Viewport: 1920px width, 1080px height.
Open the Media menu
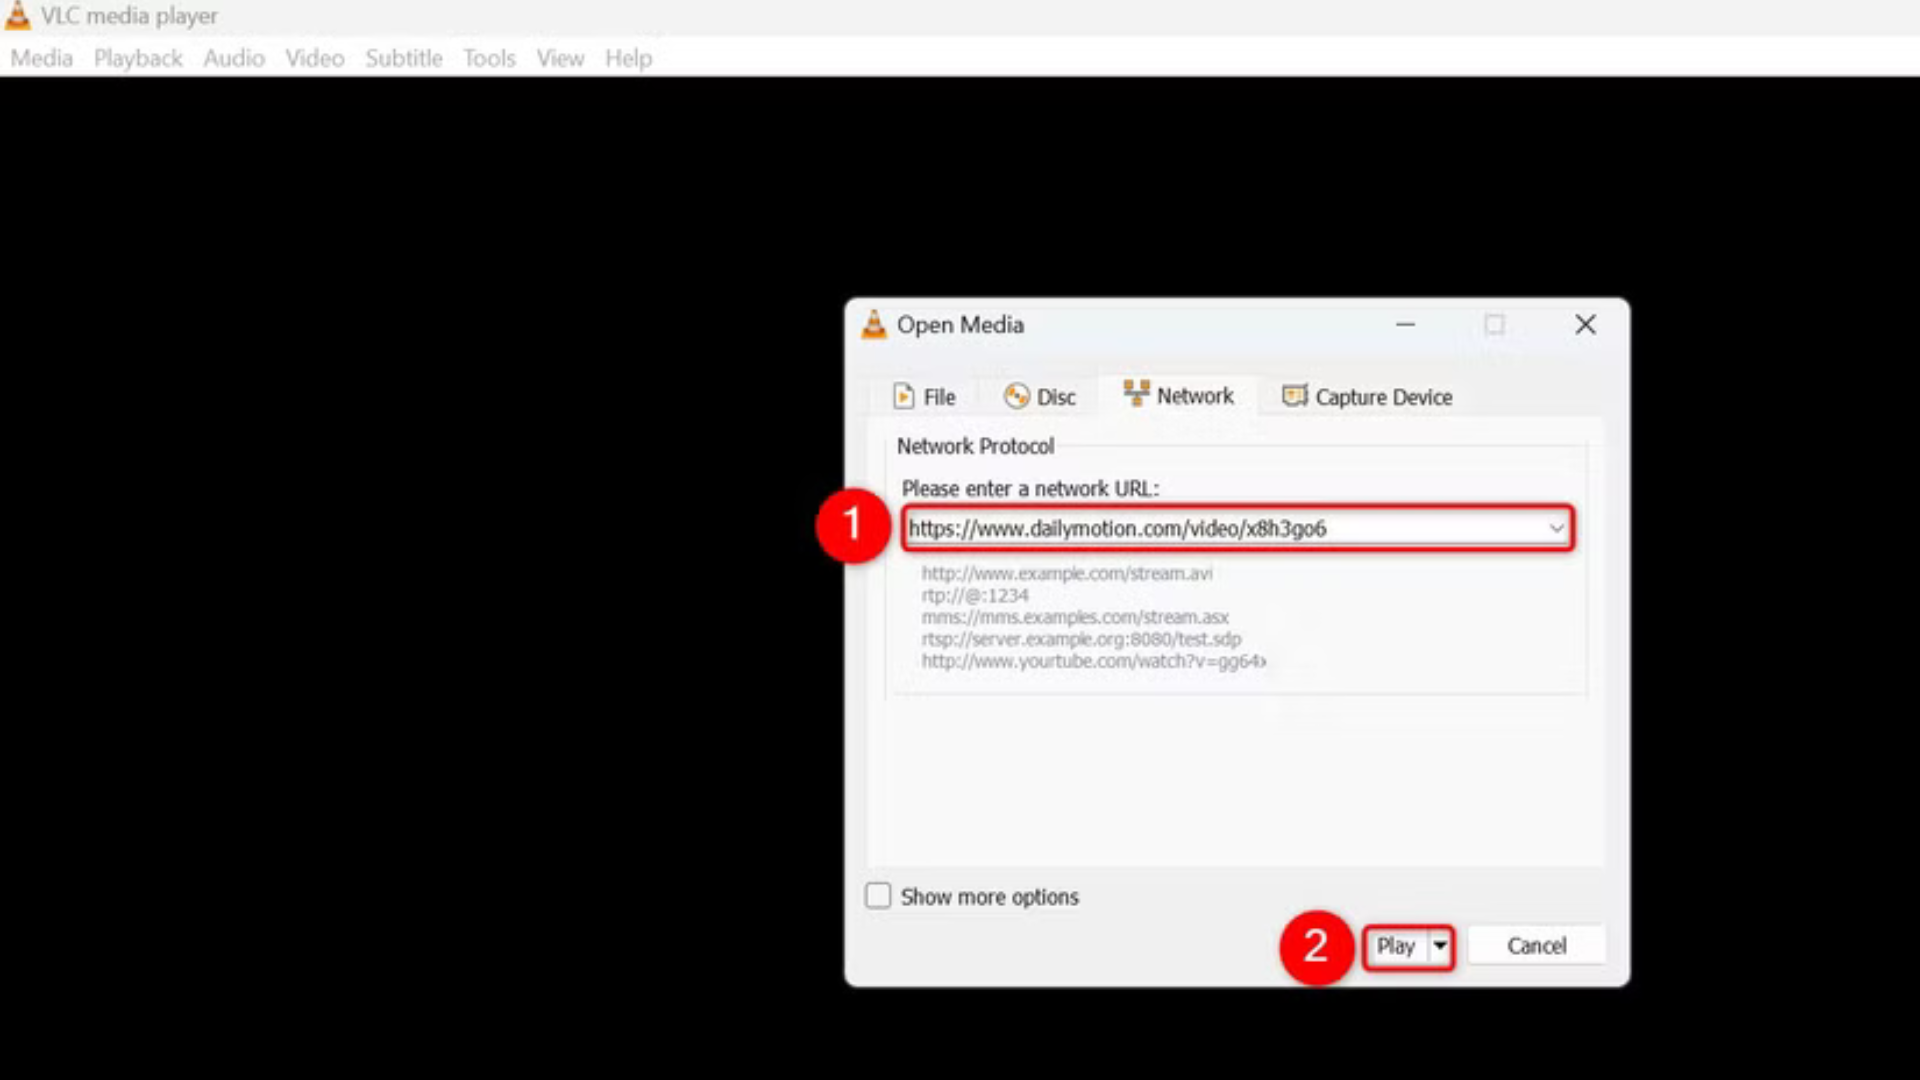click(x=41, y=58)
